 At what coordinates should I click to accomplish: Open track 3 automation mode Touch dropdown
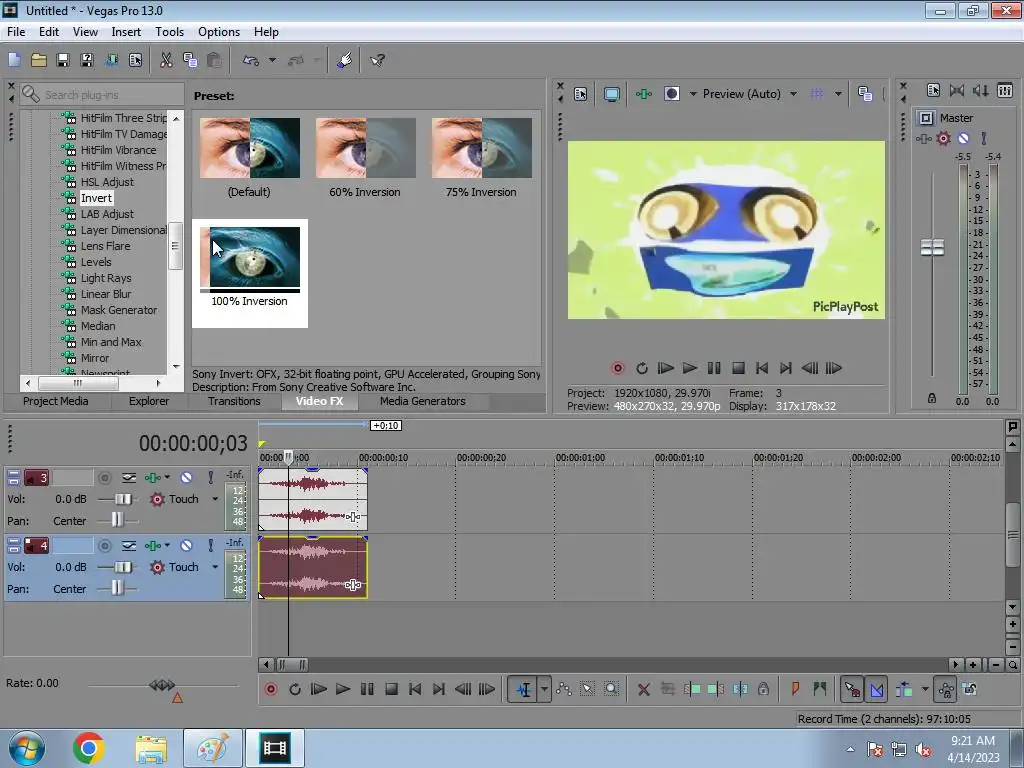pyautogui.click(x=215, y=499)
